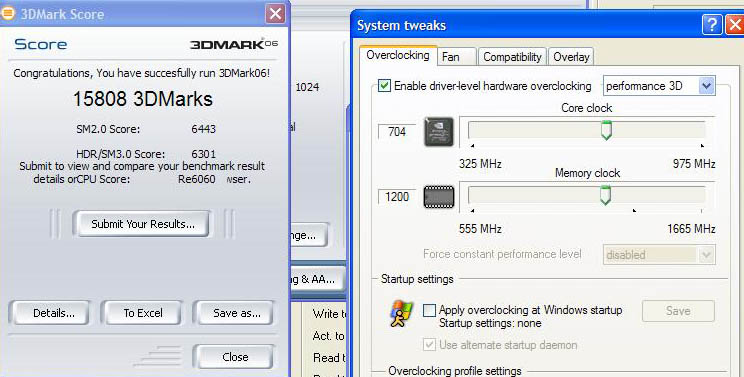The height and width of the screenshot is (377, 744).
Task: Click the 975 MHz core maximum label
Action: click(694, 164)
